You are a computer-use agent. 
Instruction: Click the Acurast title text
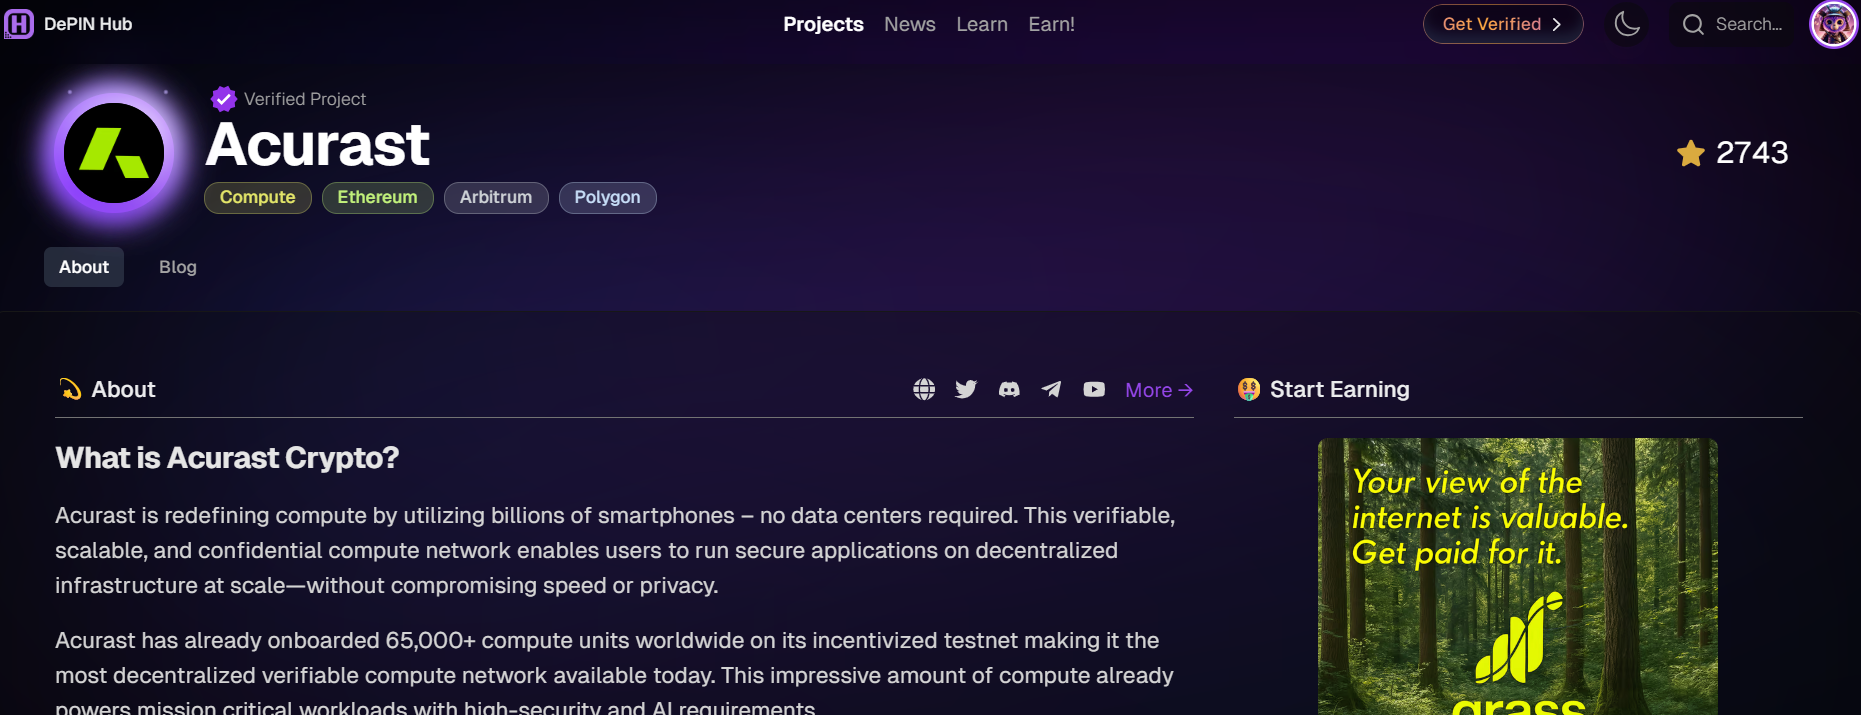[317, 145]
